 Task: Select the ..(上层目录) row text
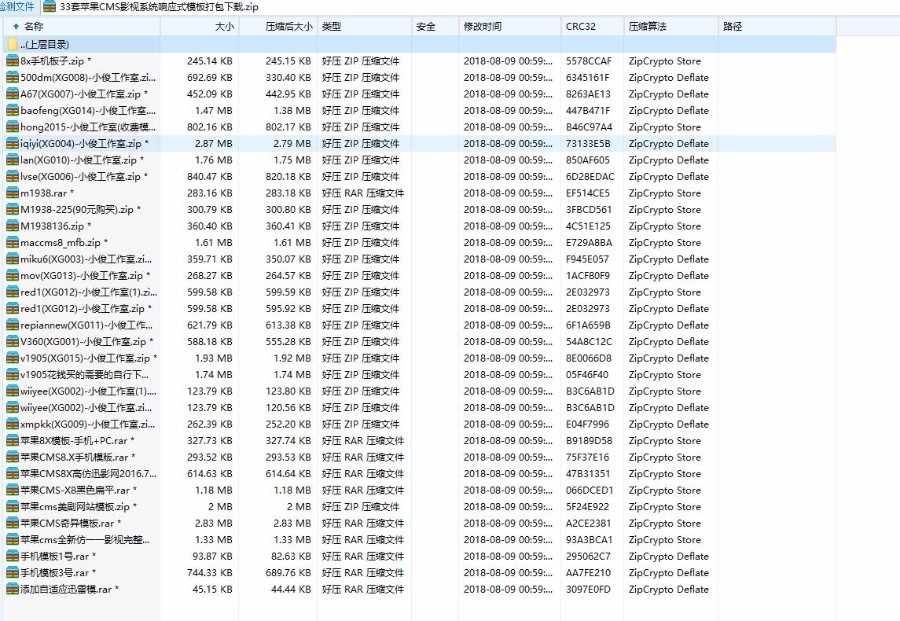tap(45, 44)
